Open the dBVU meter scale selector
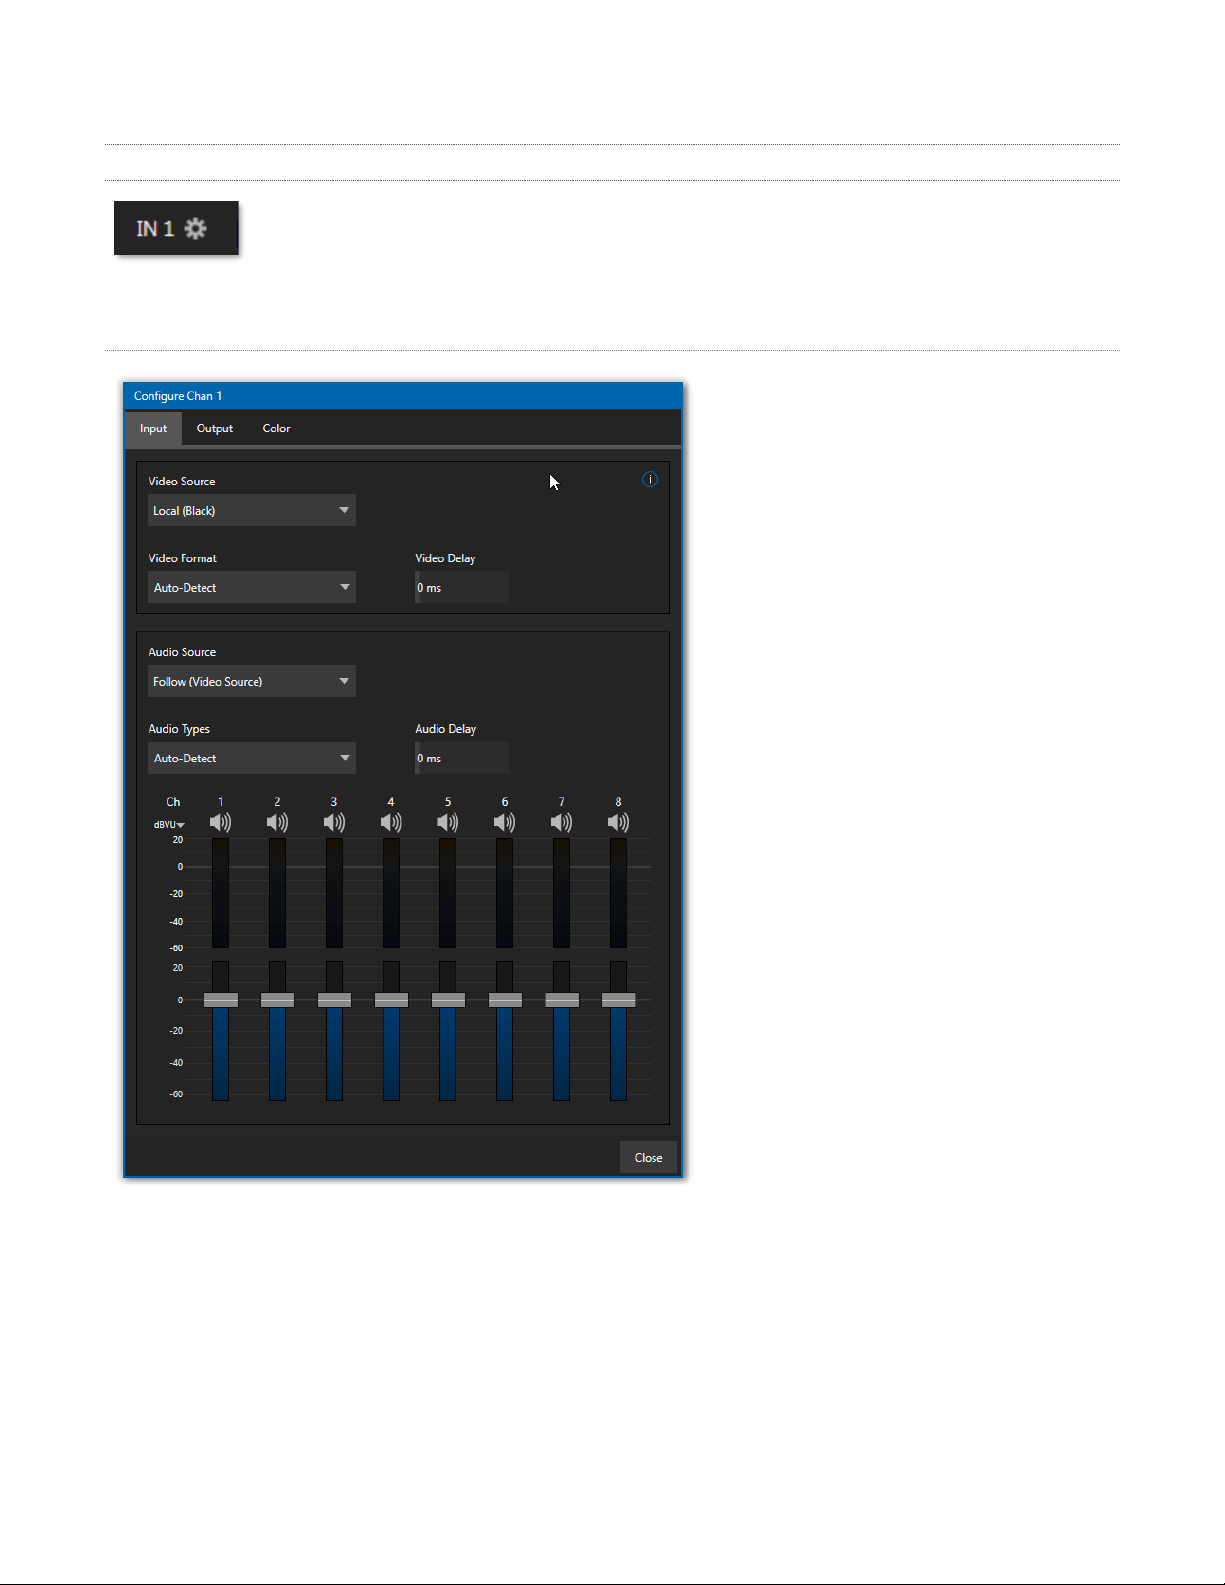 click(169, 825)
